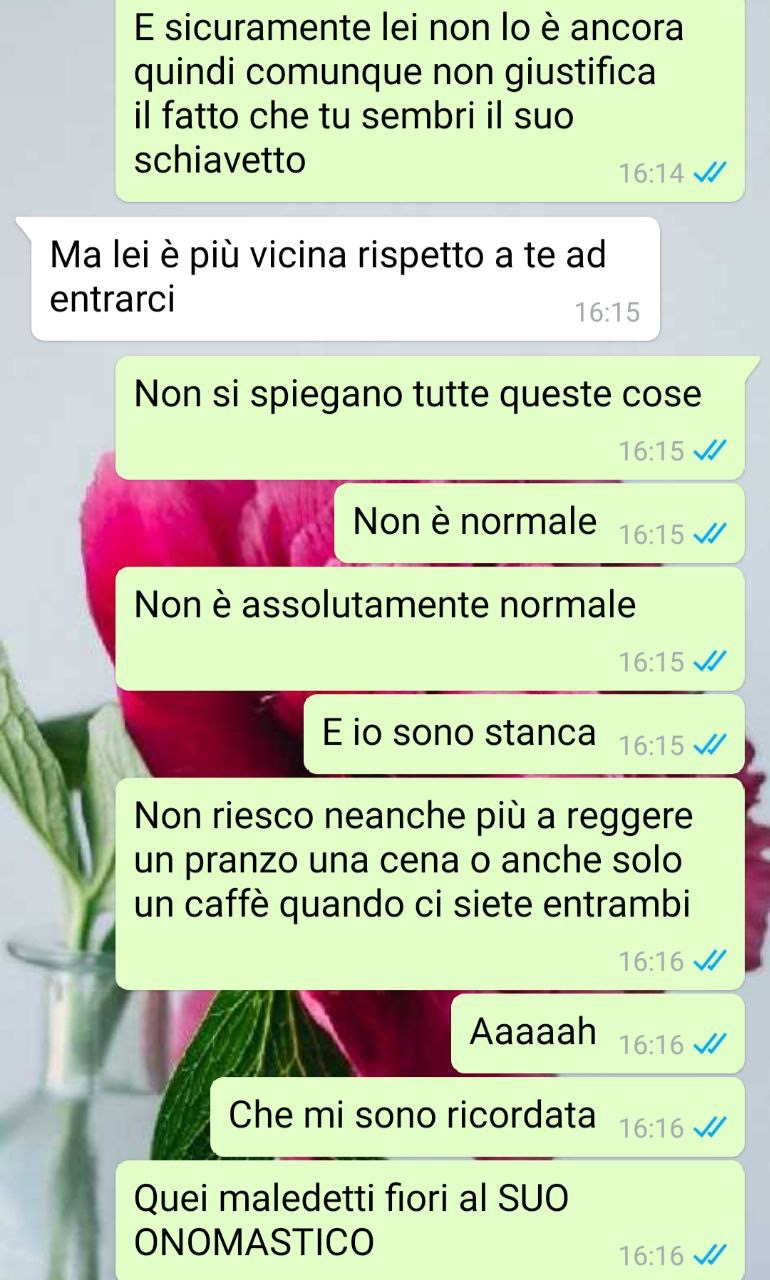Tap checkmarks on the 'ONOMASTICO' message
770x1280 pixels.
[708, 1255]
